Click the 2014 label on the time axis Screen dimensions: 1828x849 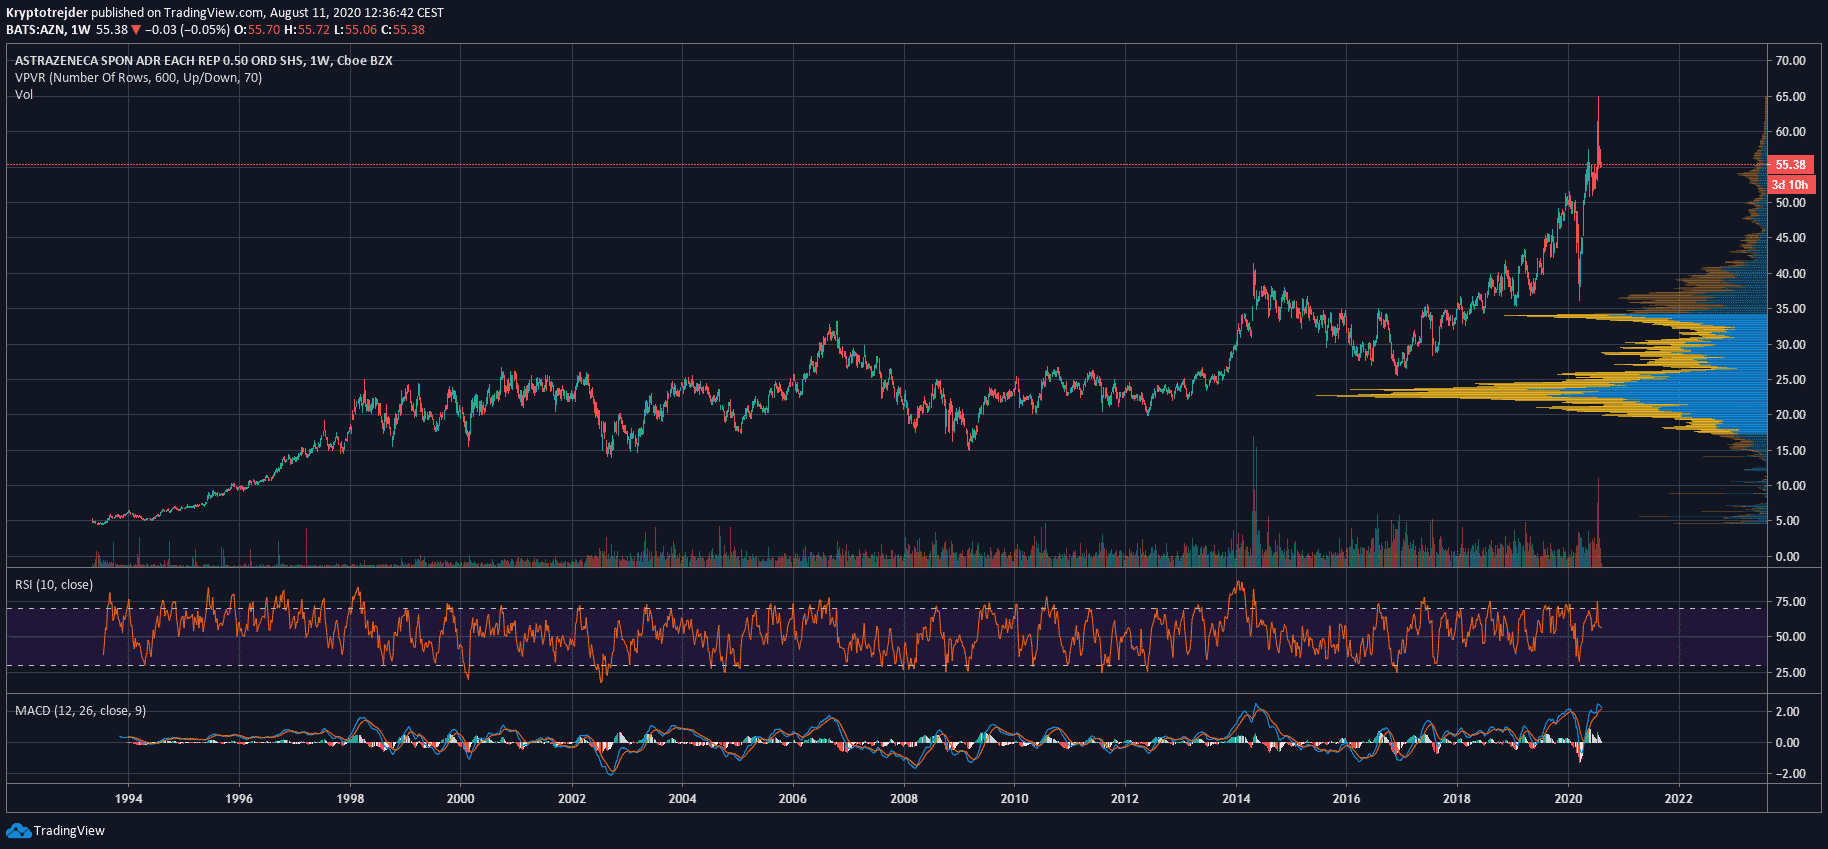point(1235,799)
